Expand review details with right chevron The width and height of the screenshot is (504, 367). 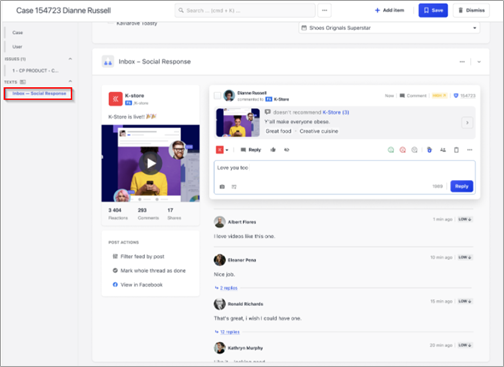point(467,123)
